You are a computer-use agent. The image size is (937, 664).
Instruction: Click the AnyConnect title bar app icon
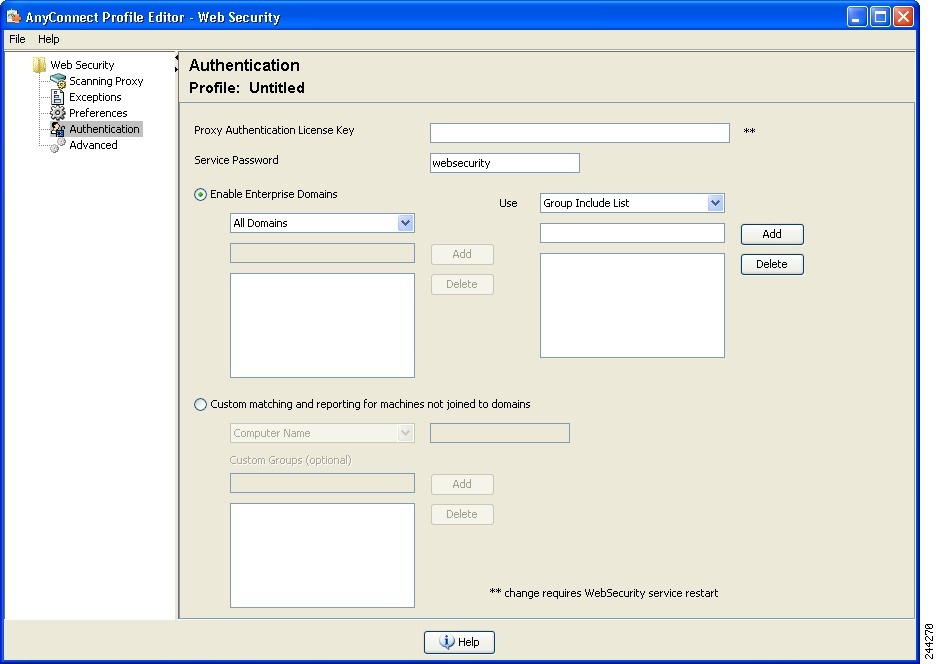point(14,16)
